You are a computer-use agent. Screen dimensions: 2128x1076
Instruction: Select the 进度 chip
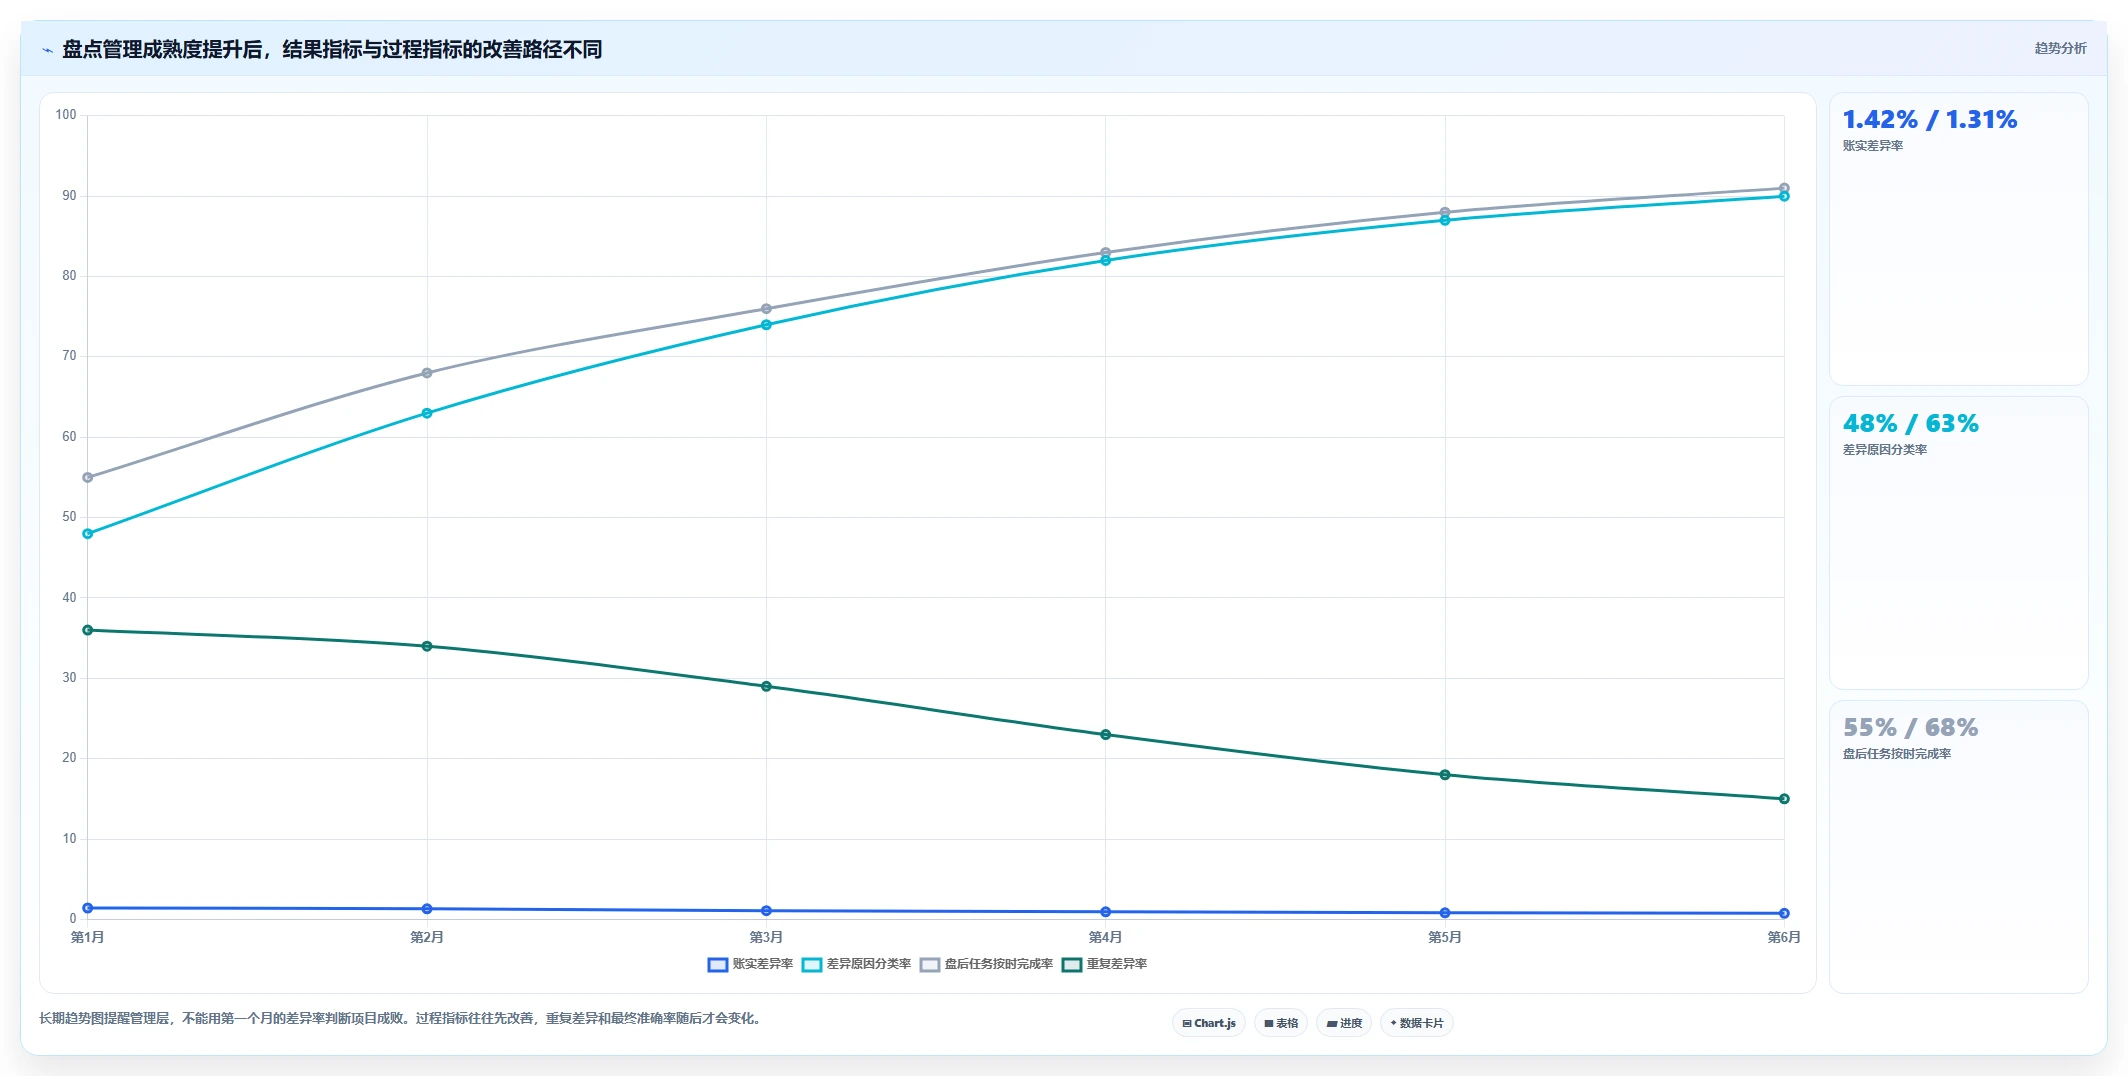1344,1023
